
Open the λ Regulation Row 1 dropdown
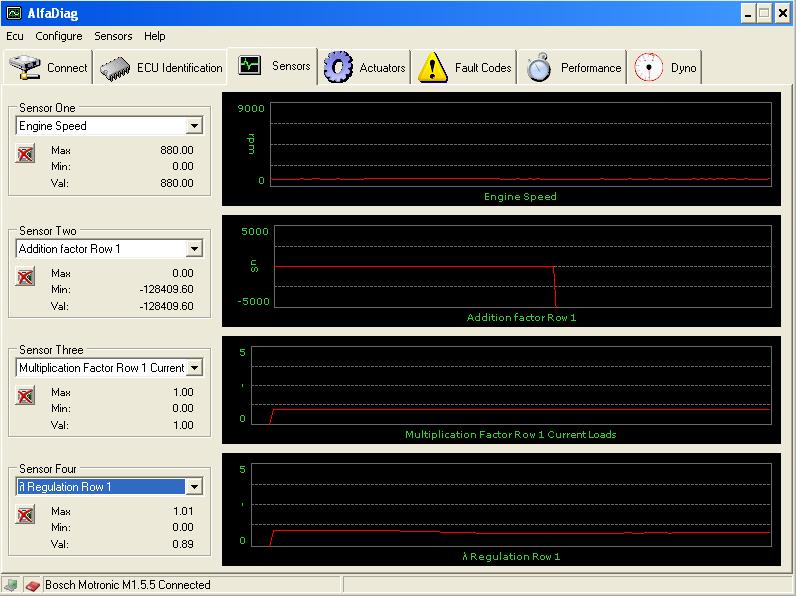pos(194,487)
